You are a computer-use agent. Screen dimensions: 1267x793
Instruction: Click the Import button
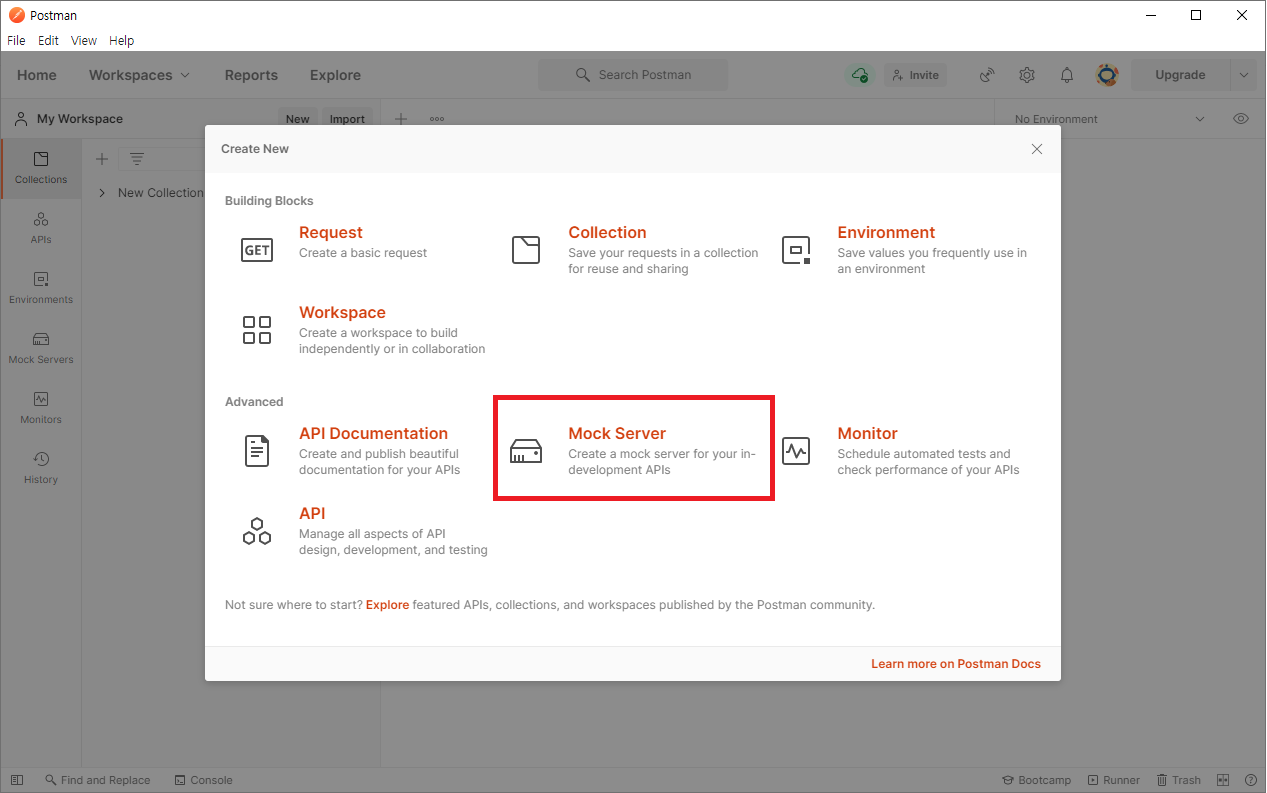pyautogui.click(x=347, y=119)
